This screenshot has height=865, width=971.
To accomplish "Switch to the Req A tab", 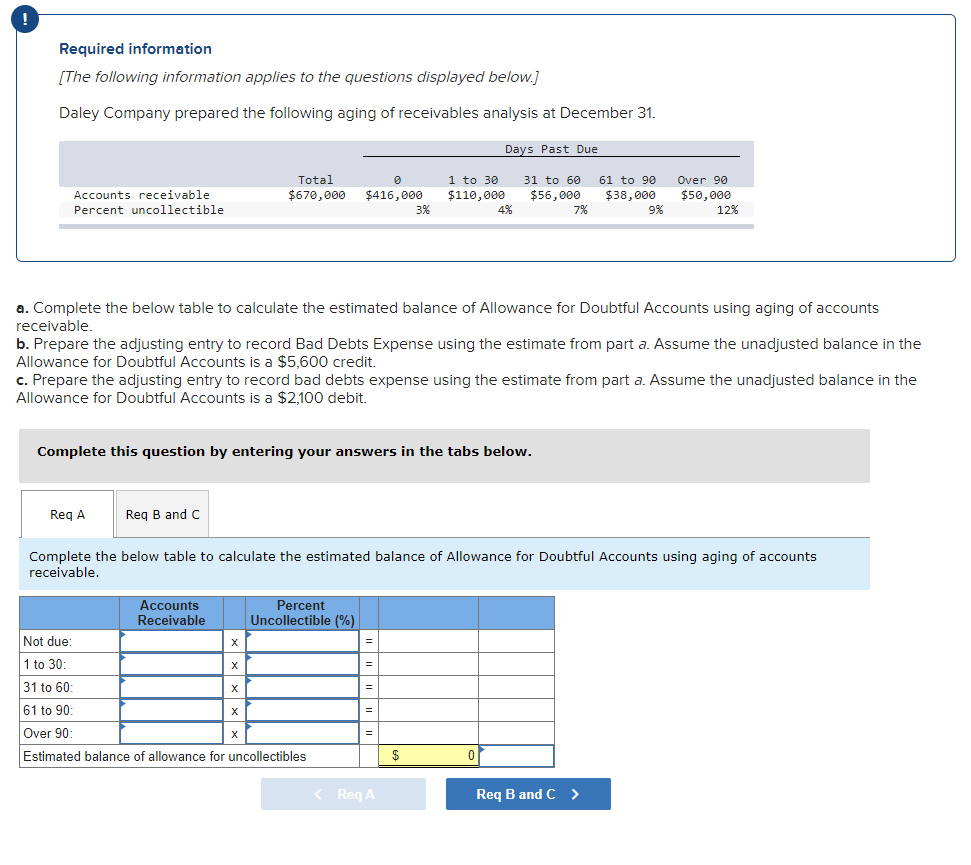I will [x=67, y=515].
